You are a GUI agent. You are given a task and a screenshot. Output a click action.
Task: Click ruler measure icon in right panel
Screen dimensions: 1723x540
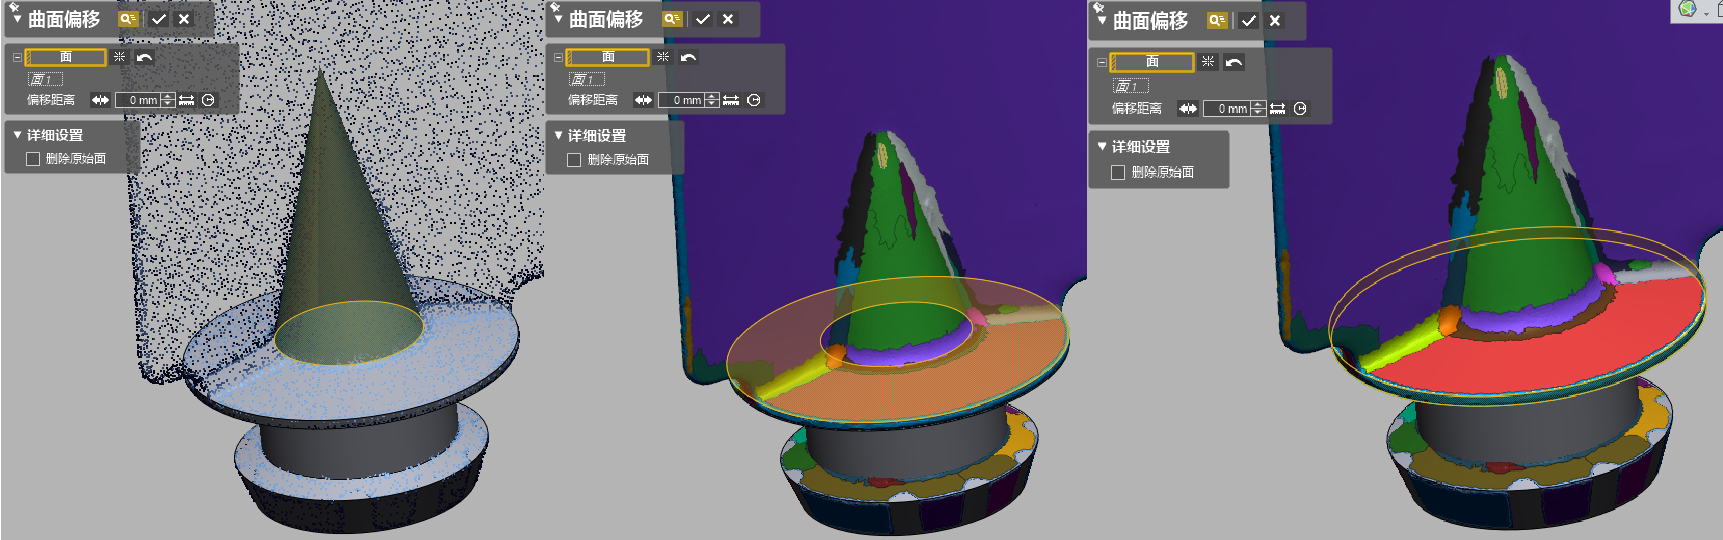coord(1278,109)
